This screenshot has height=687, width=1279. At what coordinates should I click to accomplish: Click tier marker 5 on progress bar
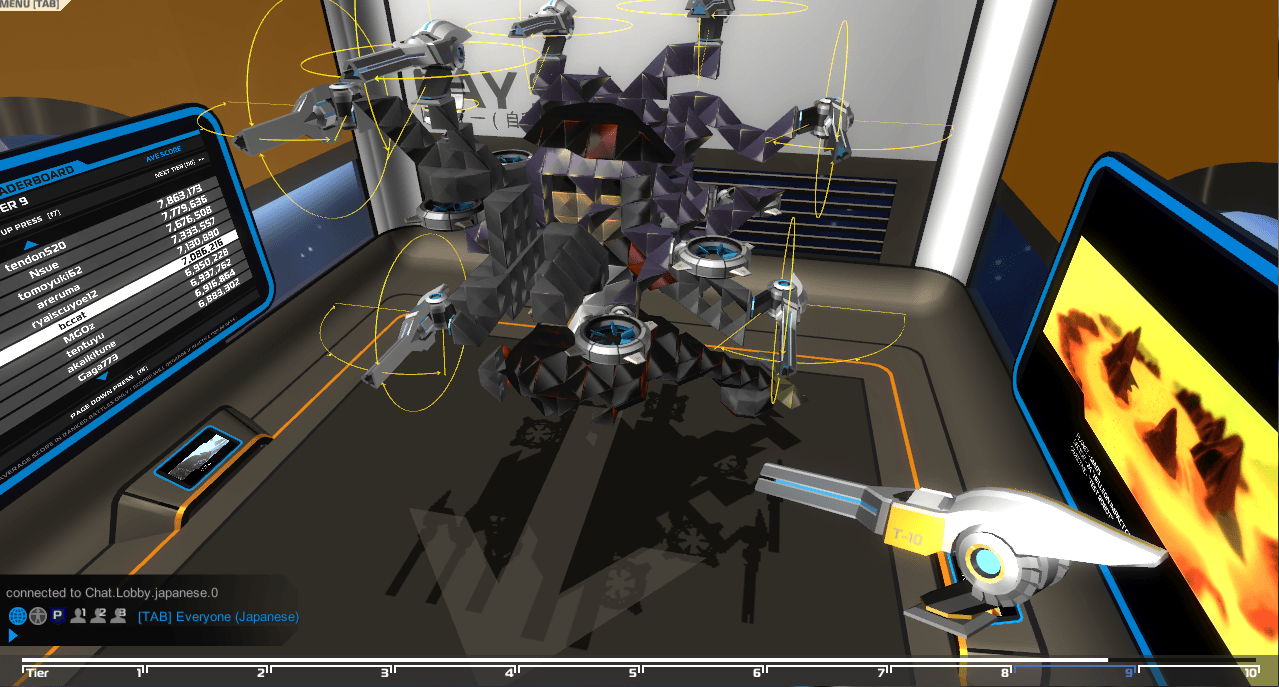click(633, 672)
